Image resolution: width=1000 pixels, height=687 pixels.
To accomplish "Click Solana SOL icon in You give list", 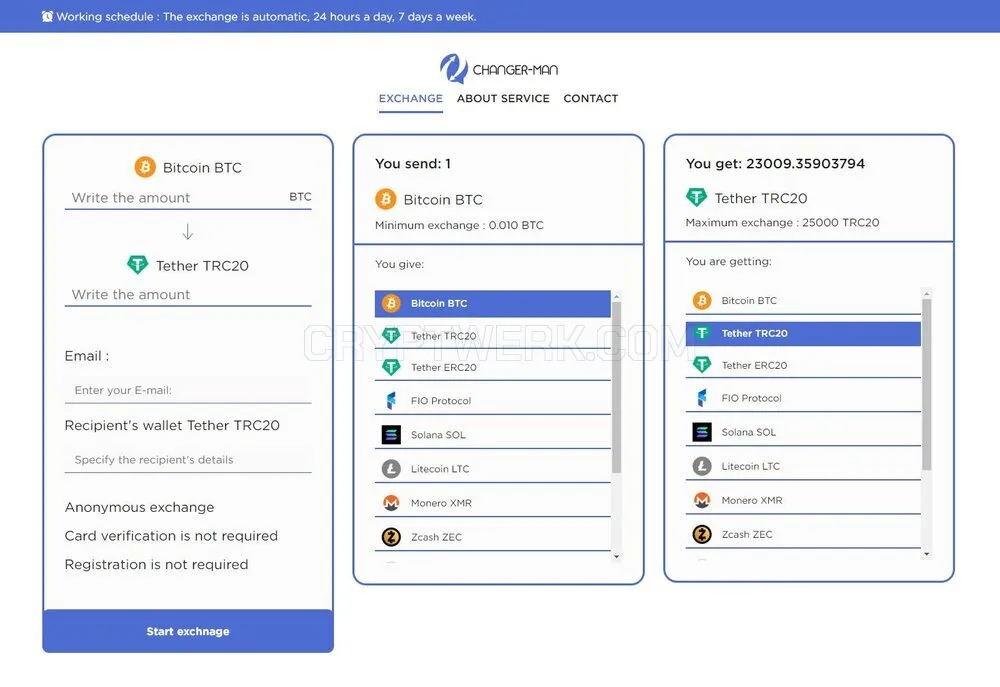I will point(391,435).
